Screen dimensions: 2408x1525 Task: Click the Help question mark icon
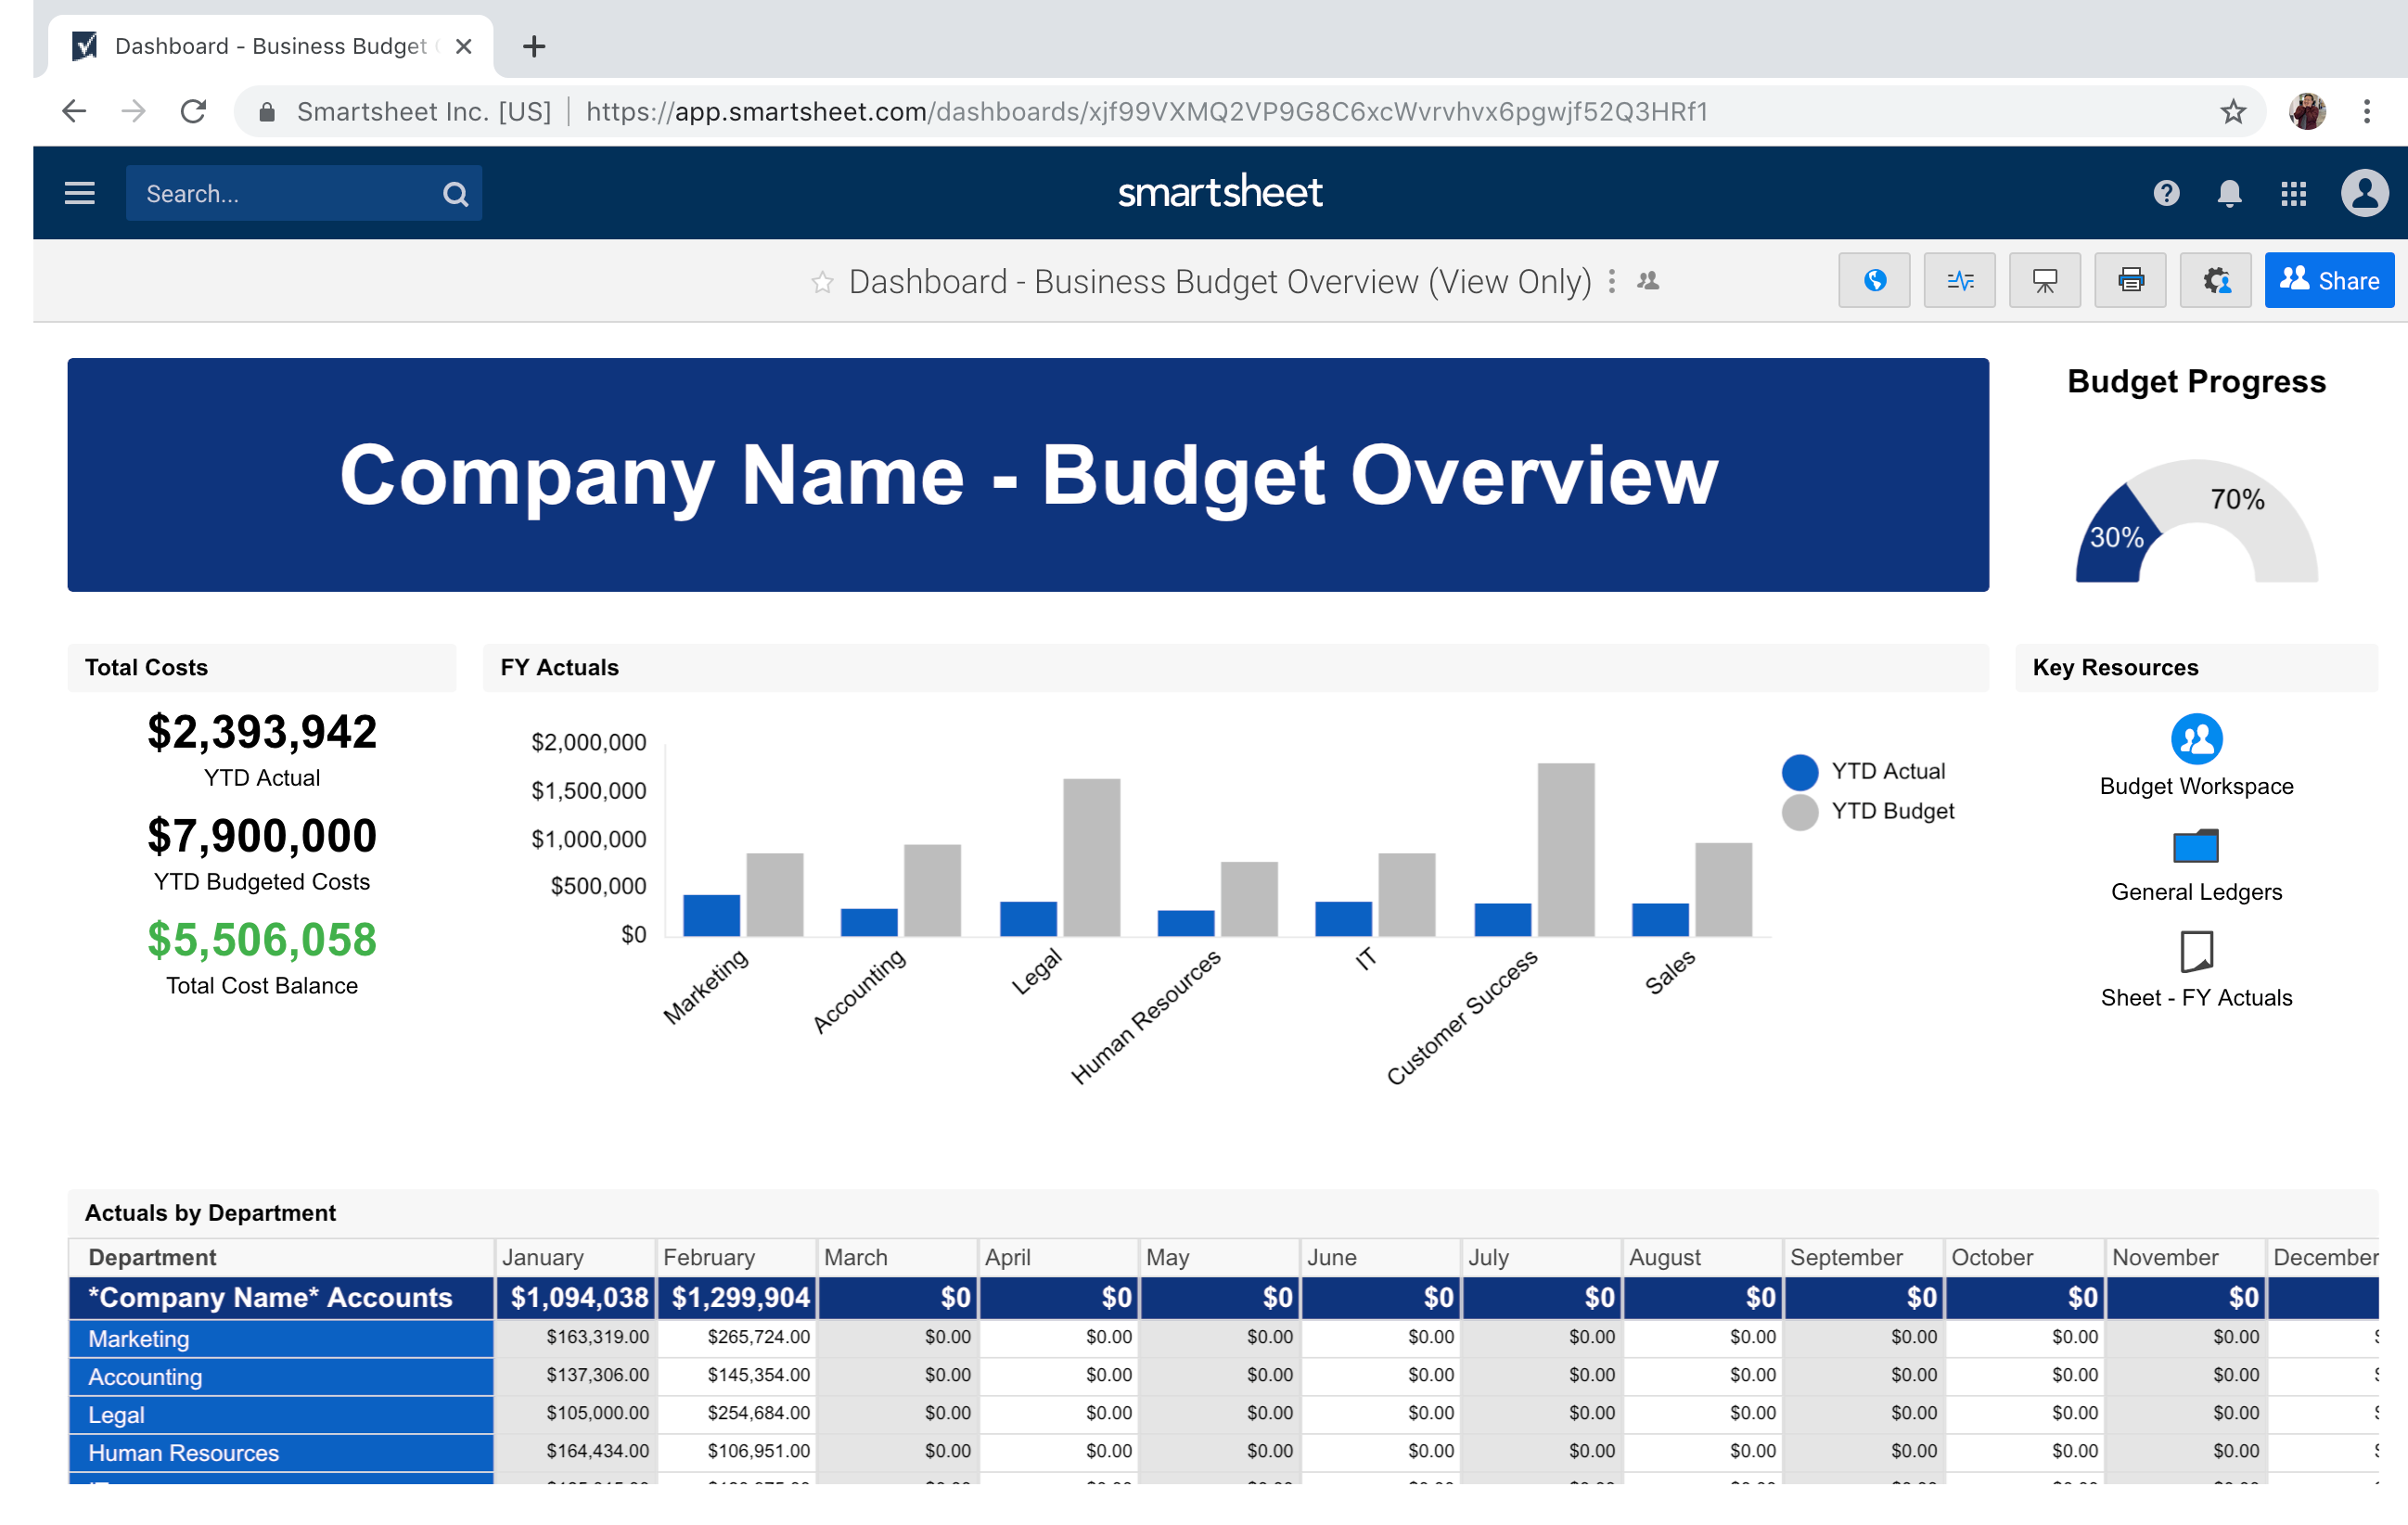(x=2166, y=193)
